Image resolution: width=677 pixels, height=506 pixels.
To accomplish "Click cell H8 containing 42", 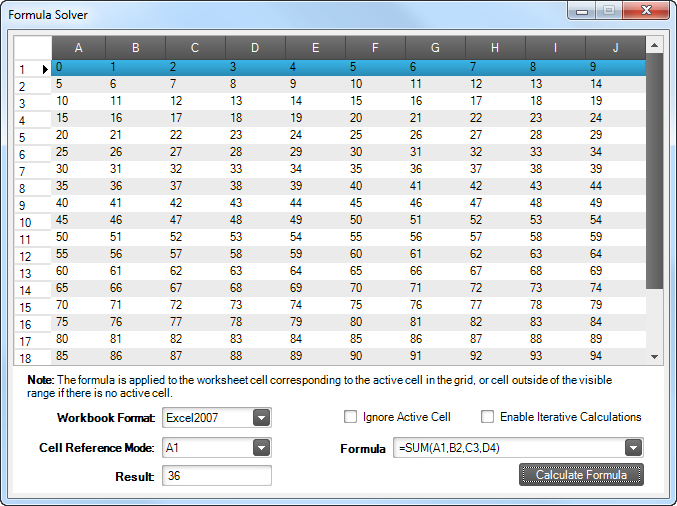I will click(495, 186).
